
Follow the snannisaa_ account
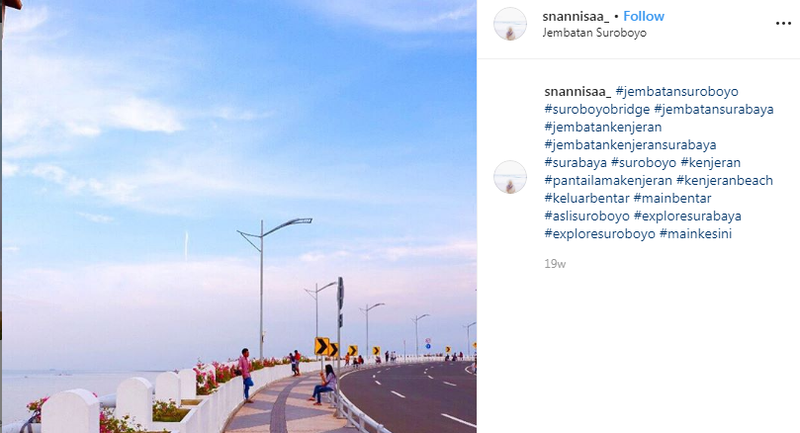[x=643, y=16]
